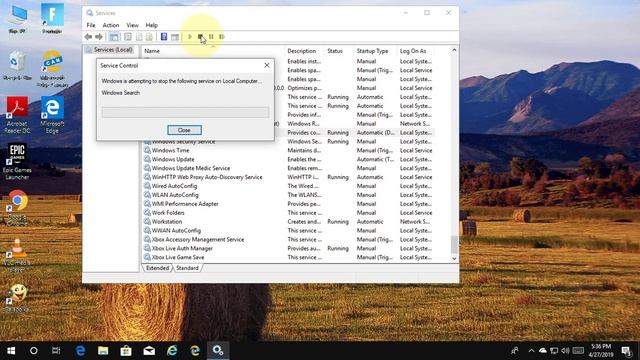
Task: Open the File menu
Action: (91, 25)
